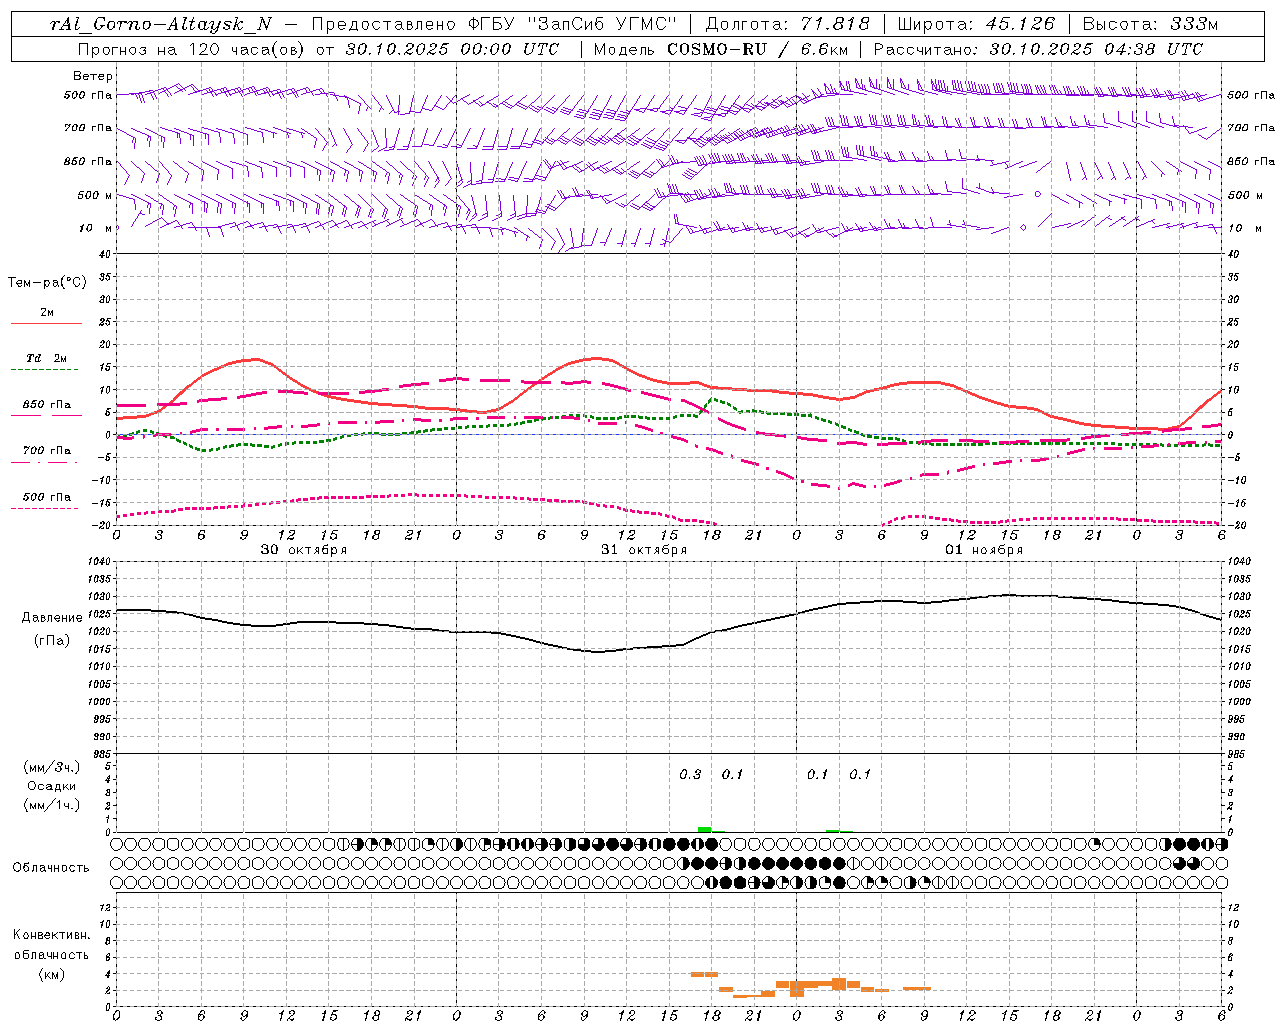Click the '(мм/1ч.)' precipitation unit label
Image resolution: width=1280 pixels, height=1024 pixels.
click(52, 805)
